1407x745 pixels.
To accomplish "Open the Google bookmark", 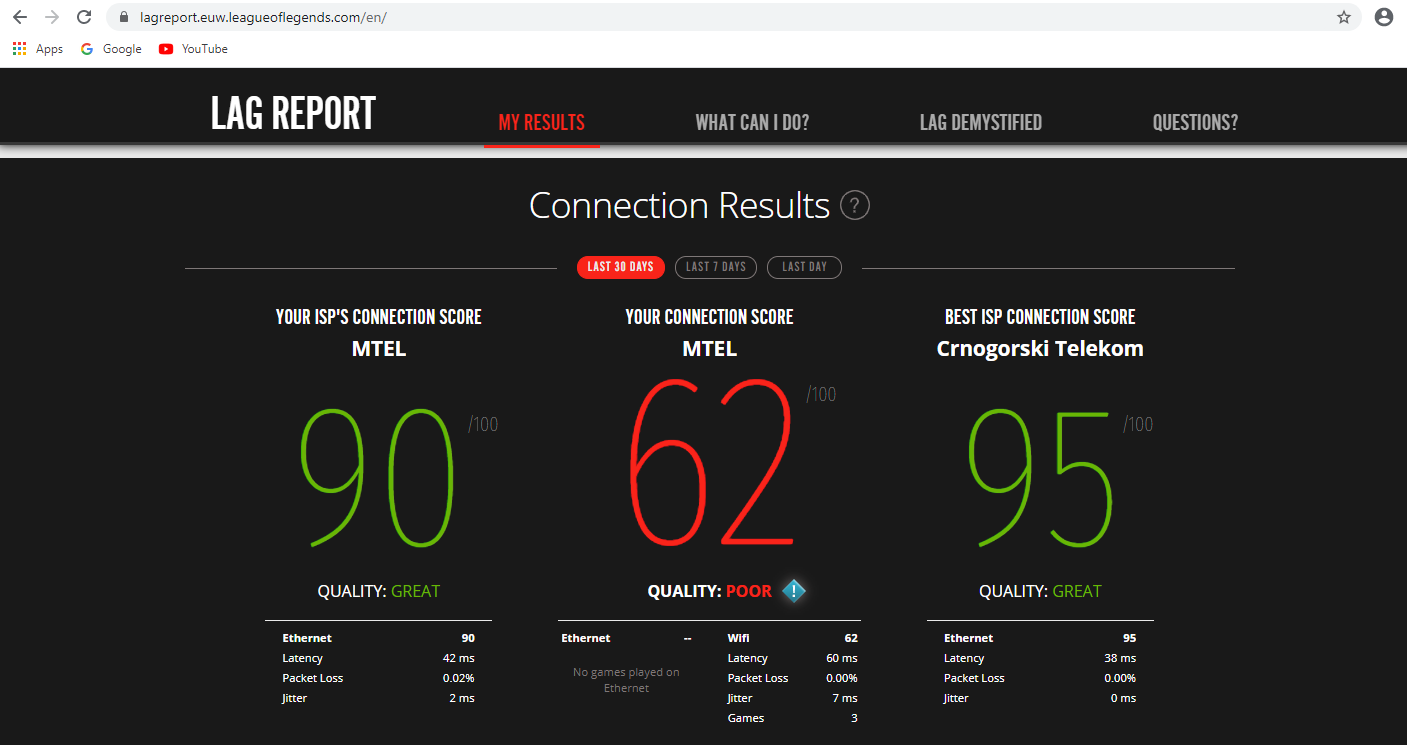I will (x=111, y=49).
